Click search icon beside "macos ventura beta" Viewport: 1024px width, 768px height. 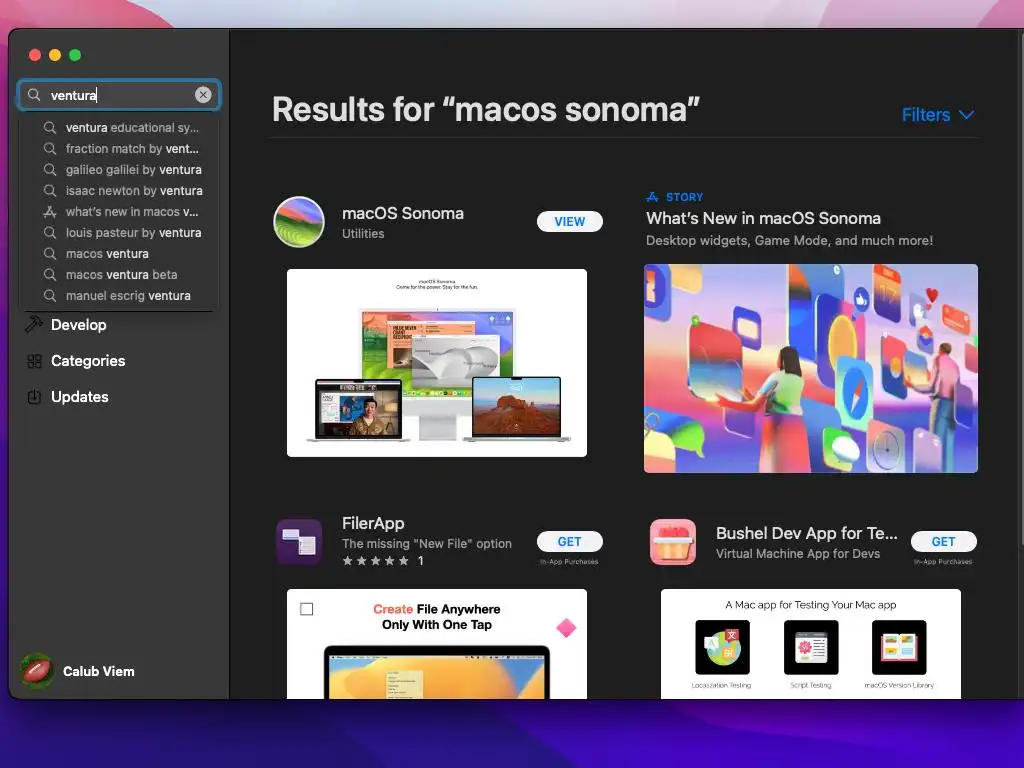coord(50,274)
